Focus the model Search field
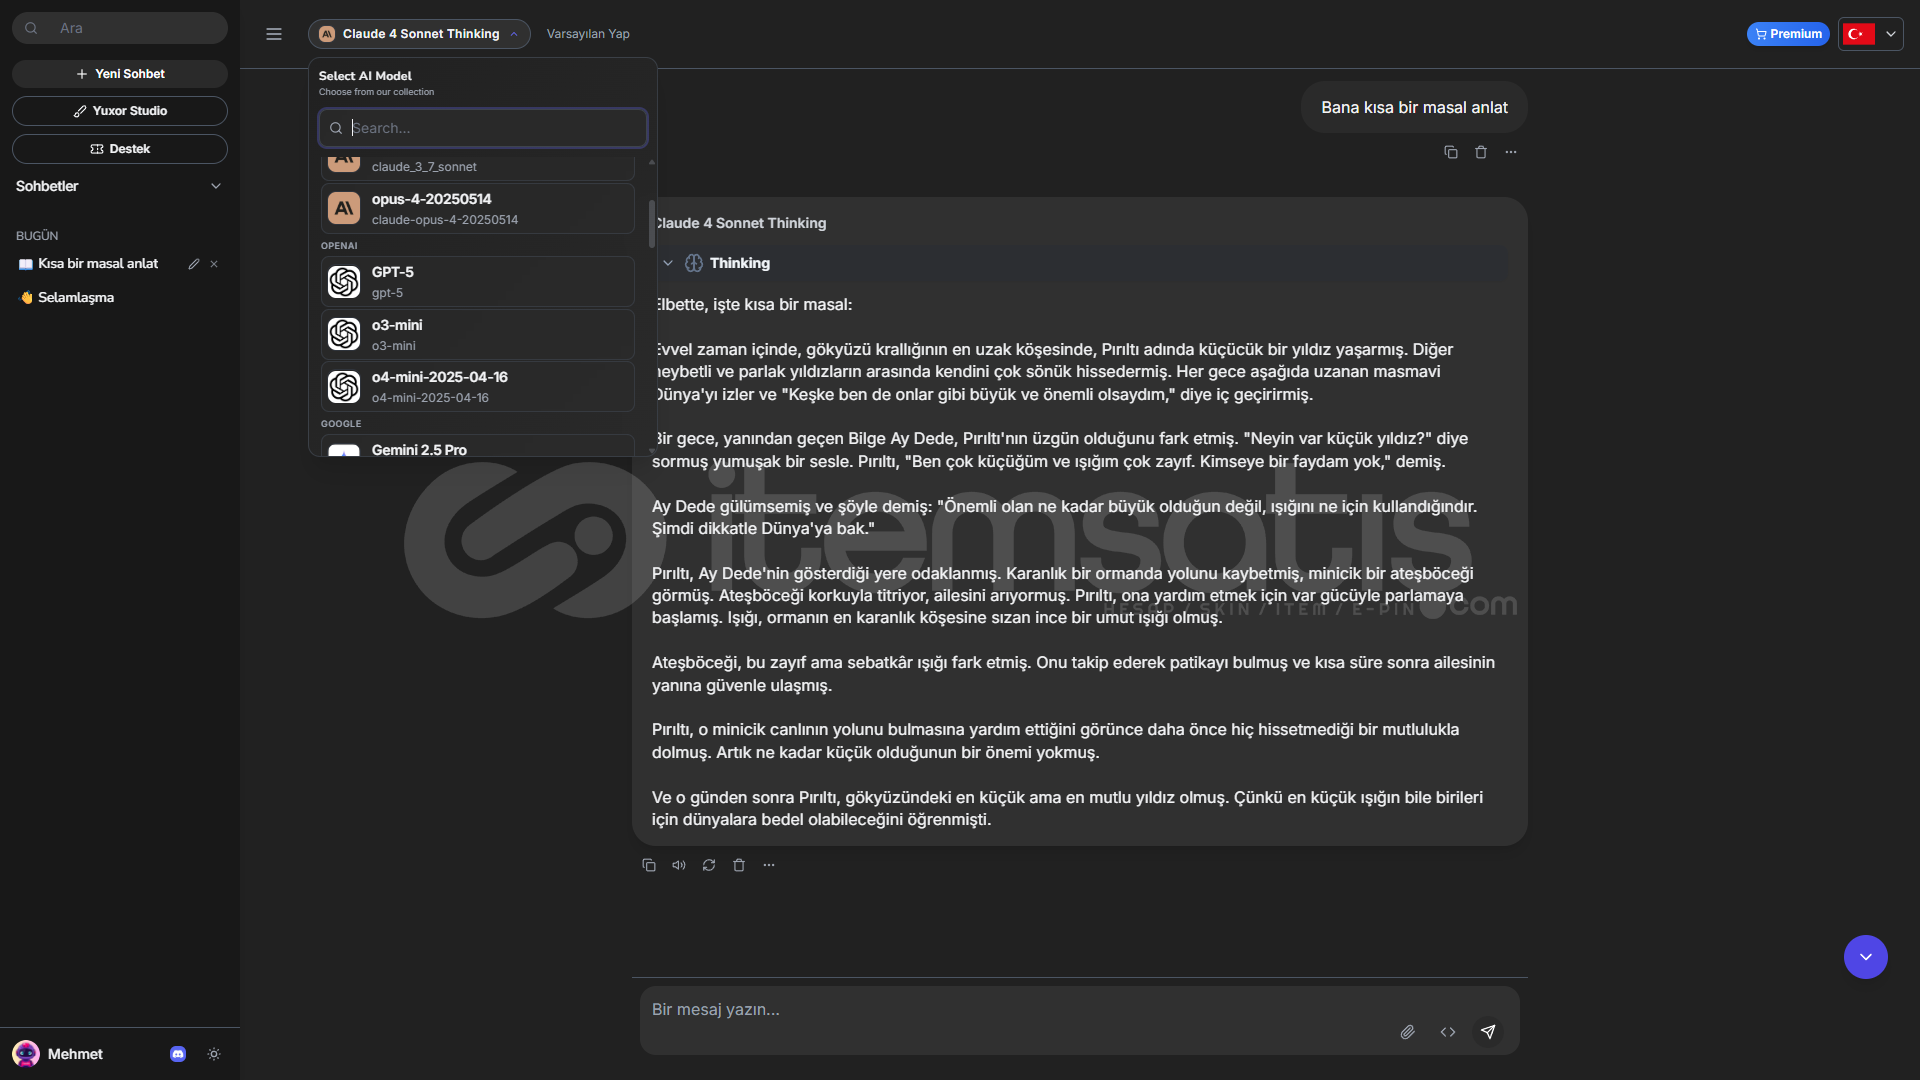1920x1080 pixels. click(x=483, y=128)
